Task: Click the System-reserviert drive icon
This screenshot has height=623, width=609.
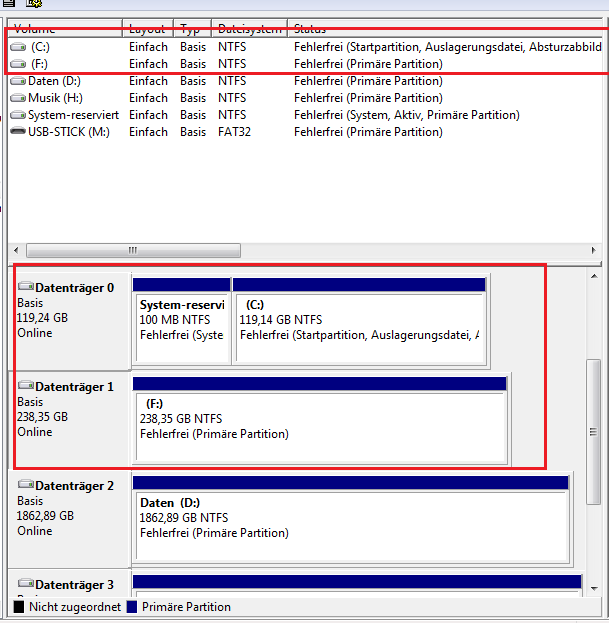Action: pyautogui.click(x=18, y=115)
